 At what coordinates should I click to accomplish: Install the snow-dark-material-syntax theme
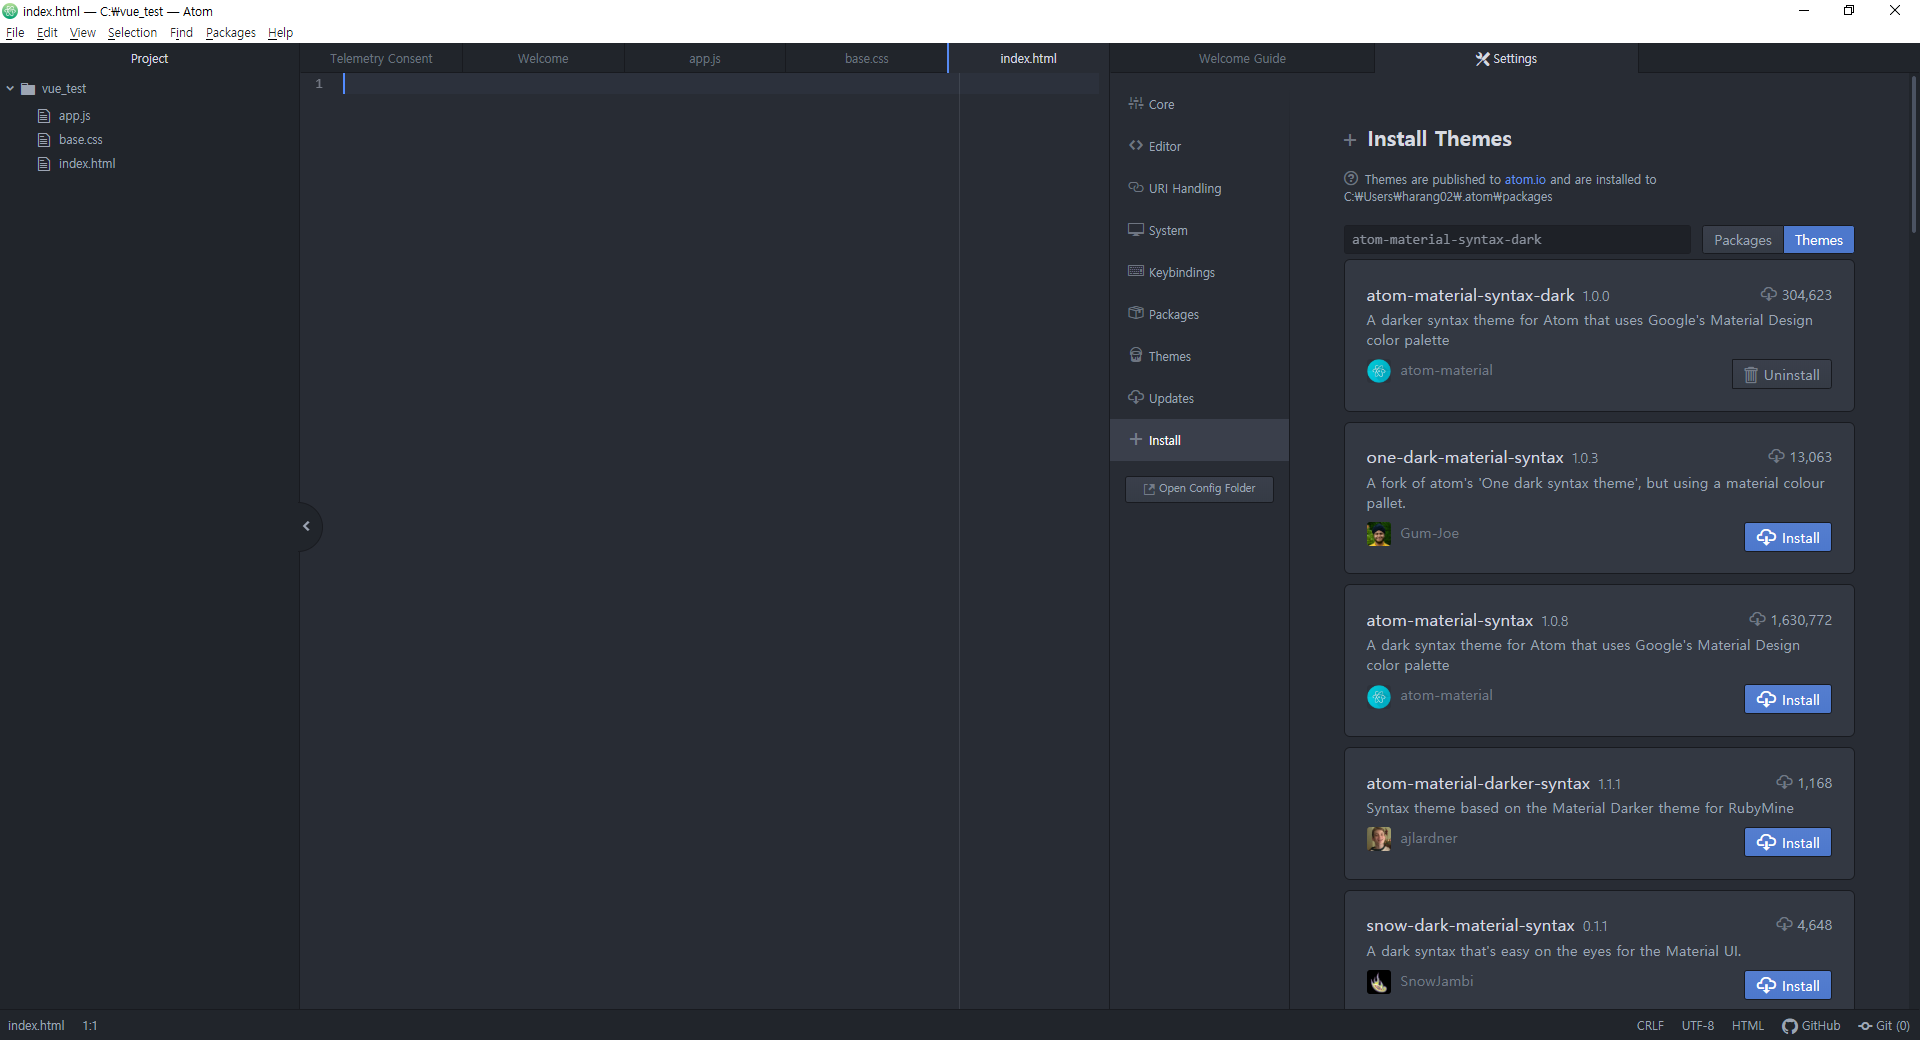(x=1788, y=986)
